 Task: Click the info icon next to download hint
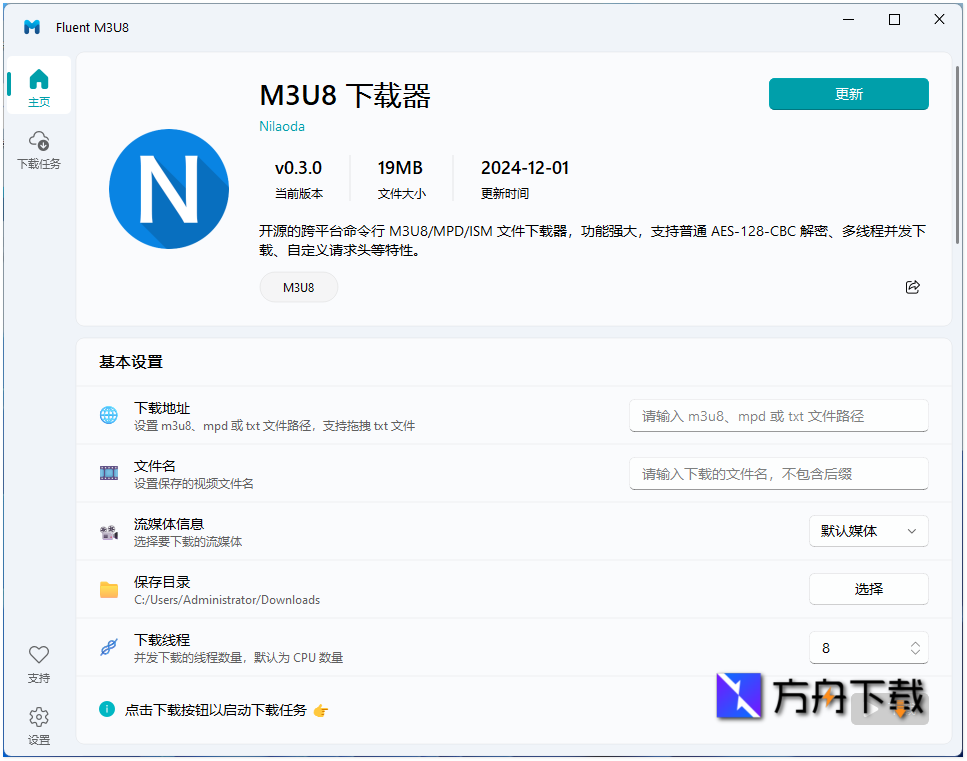[x=107, y=709]
